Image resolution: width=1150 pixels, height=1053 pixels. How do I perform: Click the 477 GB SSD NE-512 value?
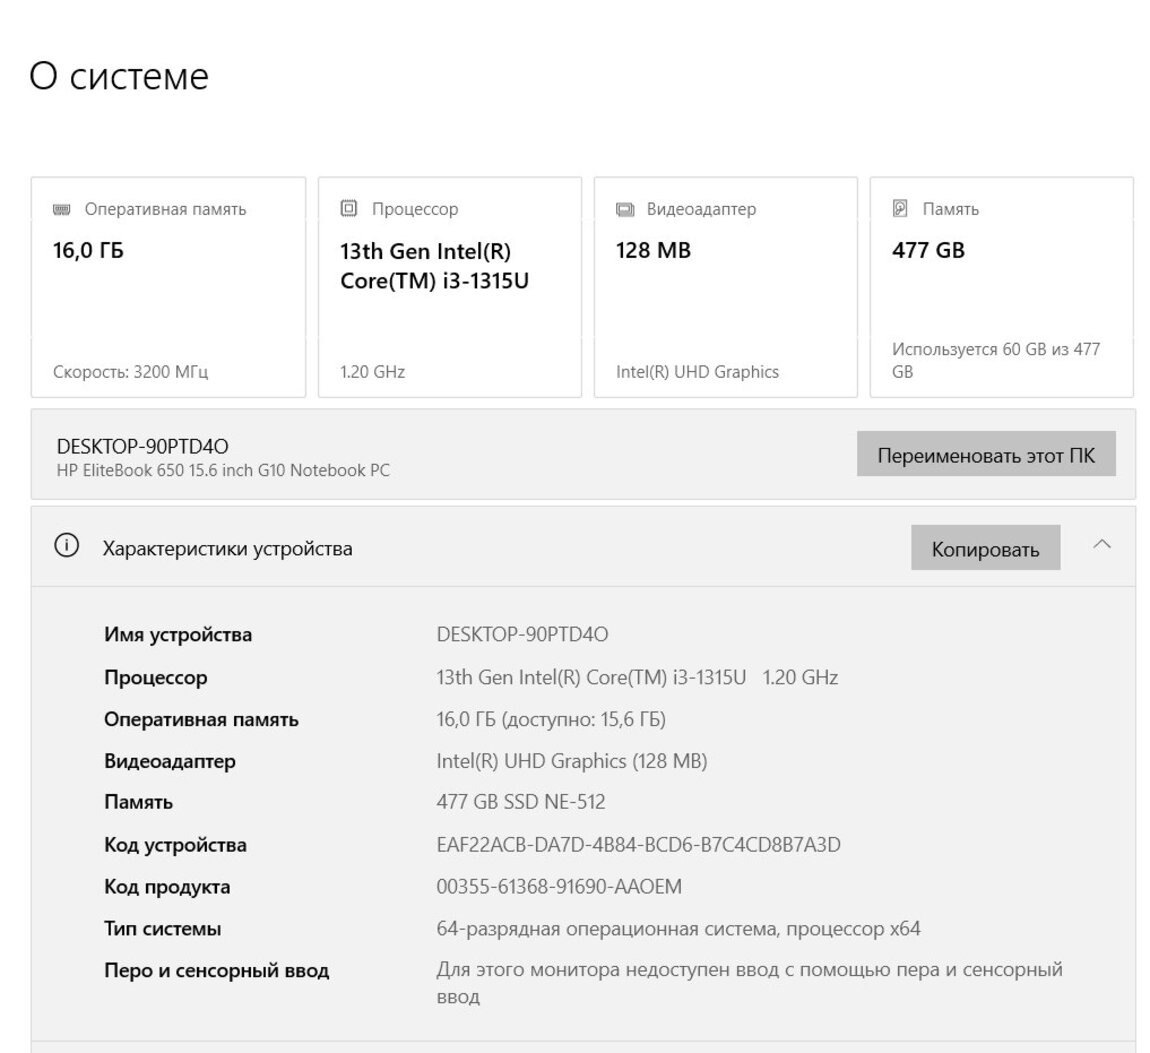pyautogui.click(x=520, y=802)
